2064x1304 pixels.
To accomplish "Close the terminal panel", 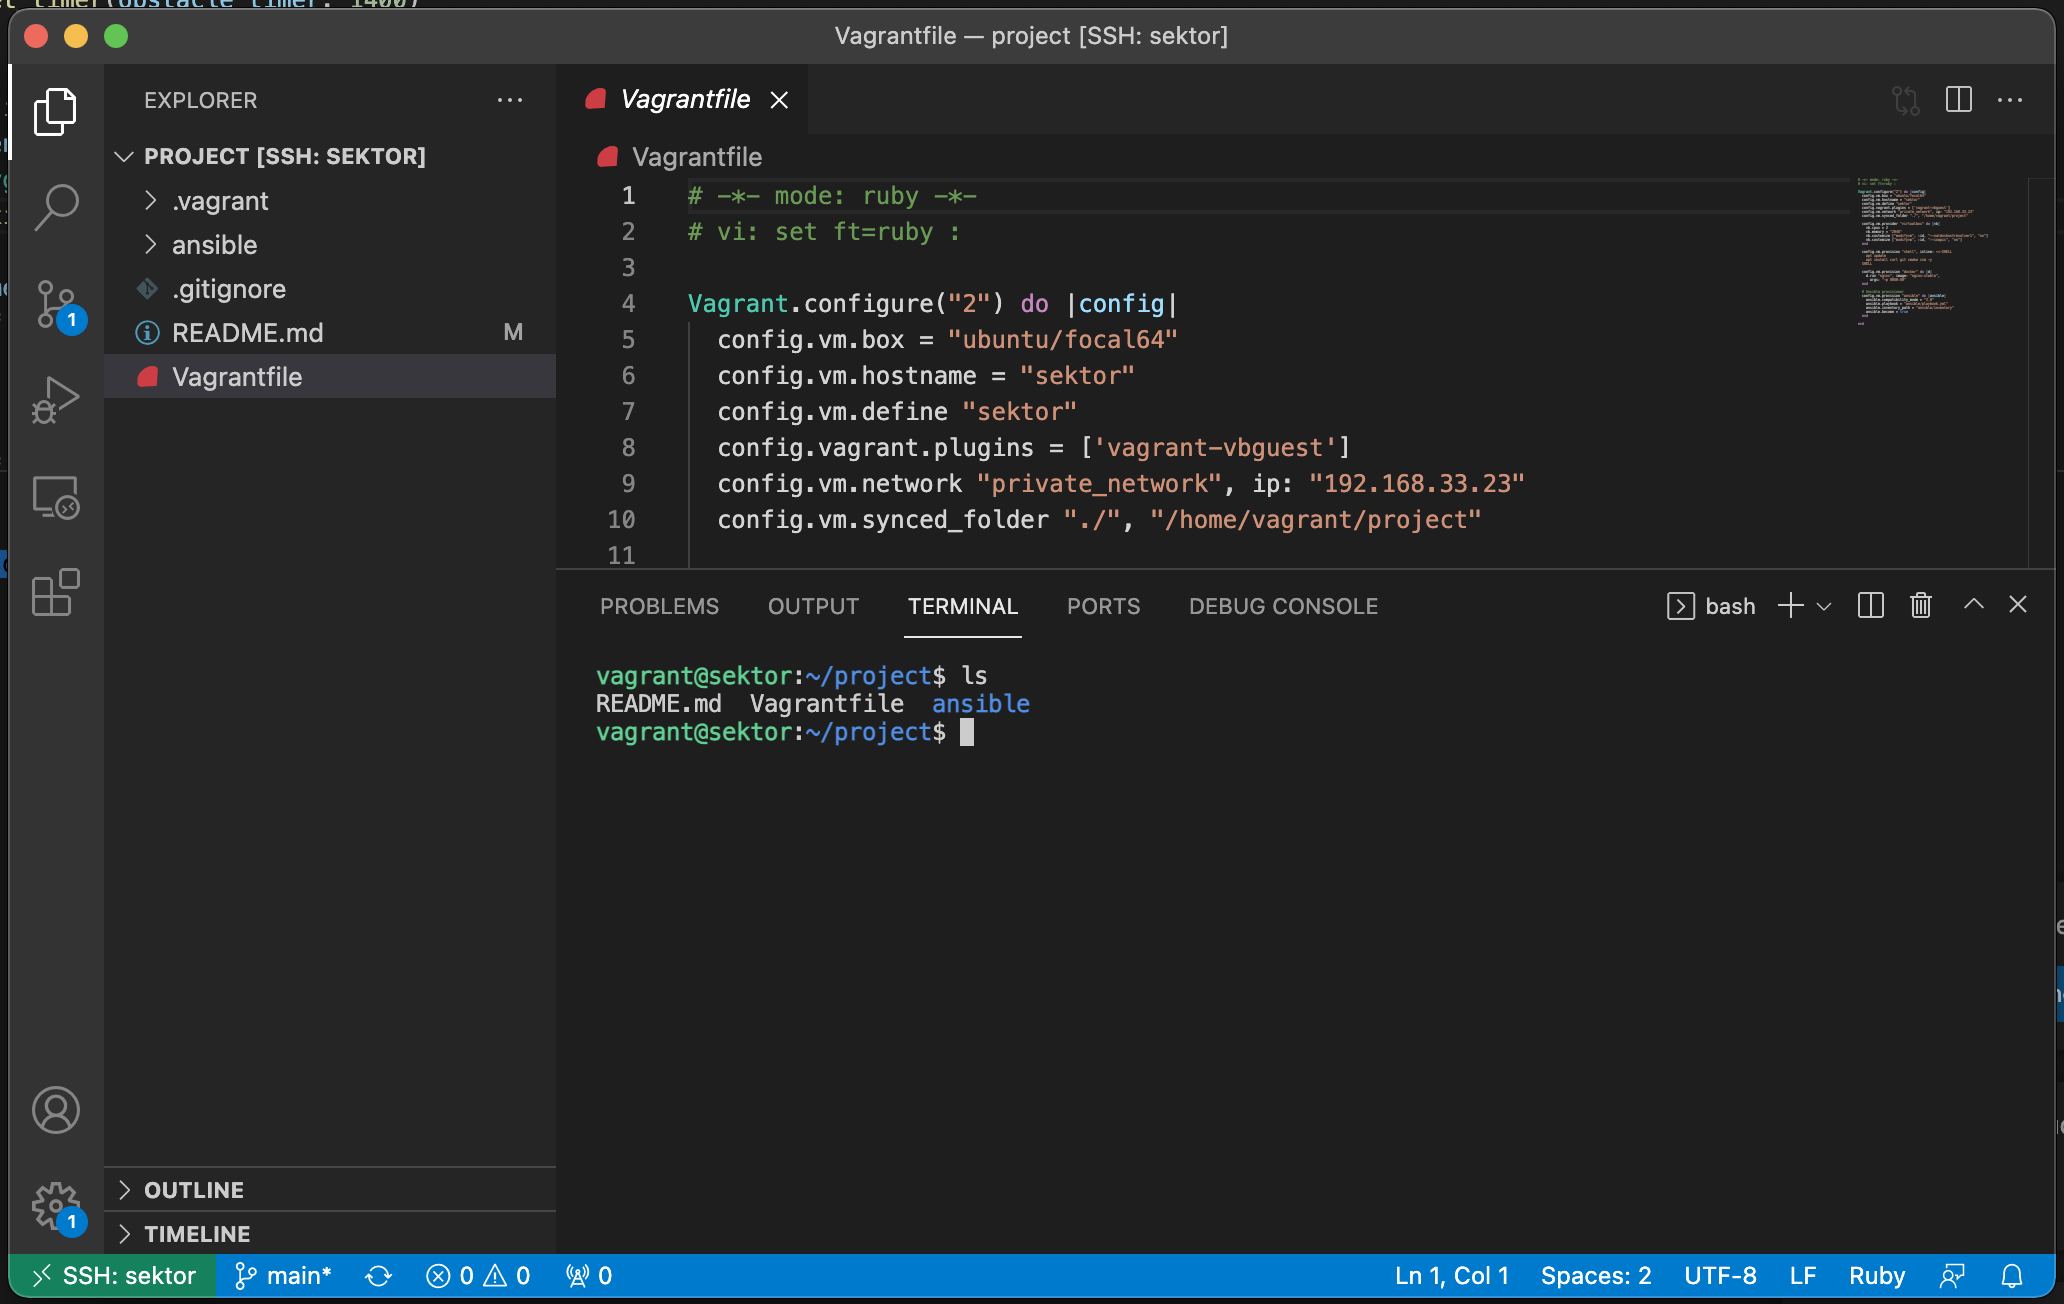I will coord(2018,604).
